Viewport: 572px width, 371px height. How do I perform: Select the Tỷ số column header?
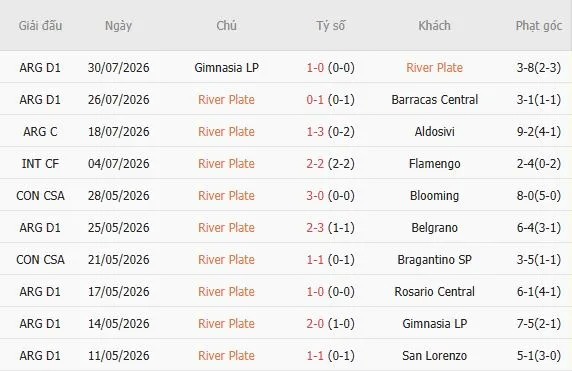point(331,26)
